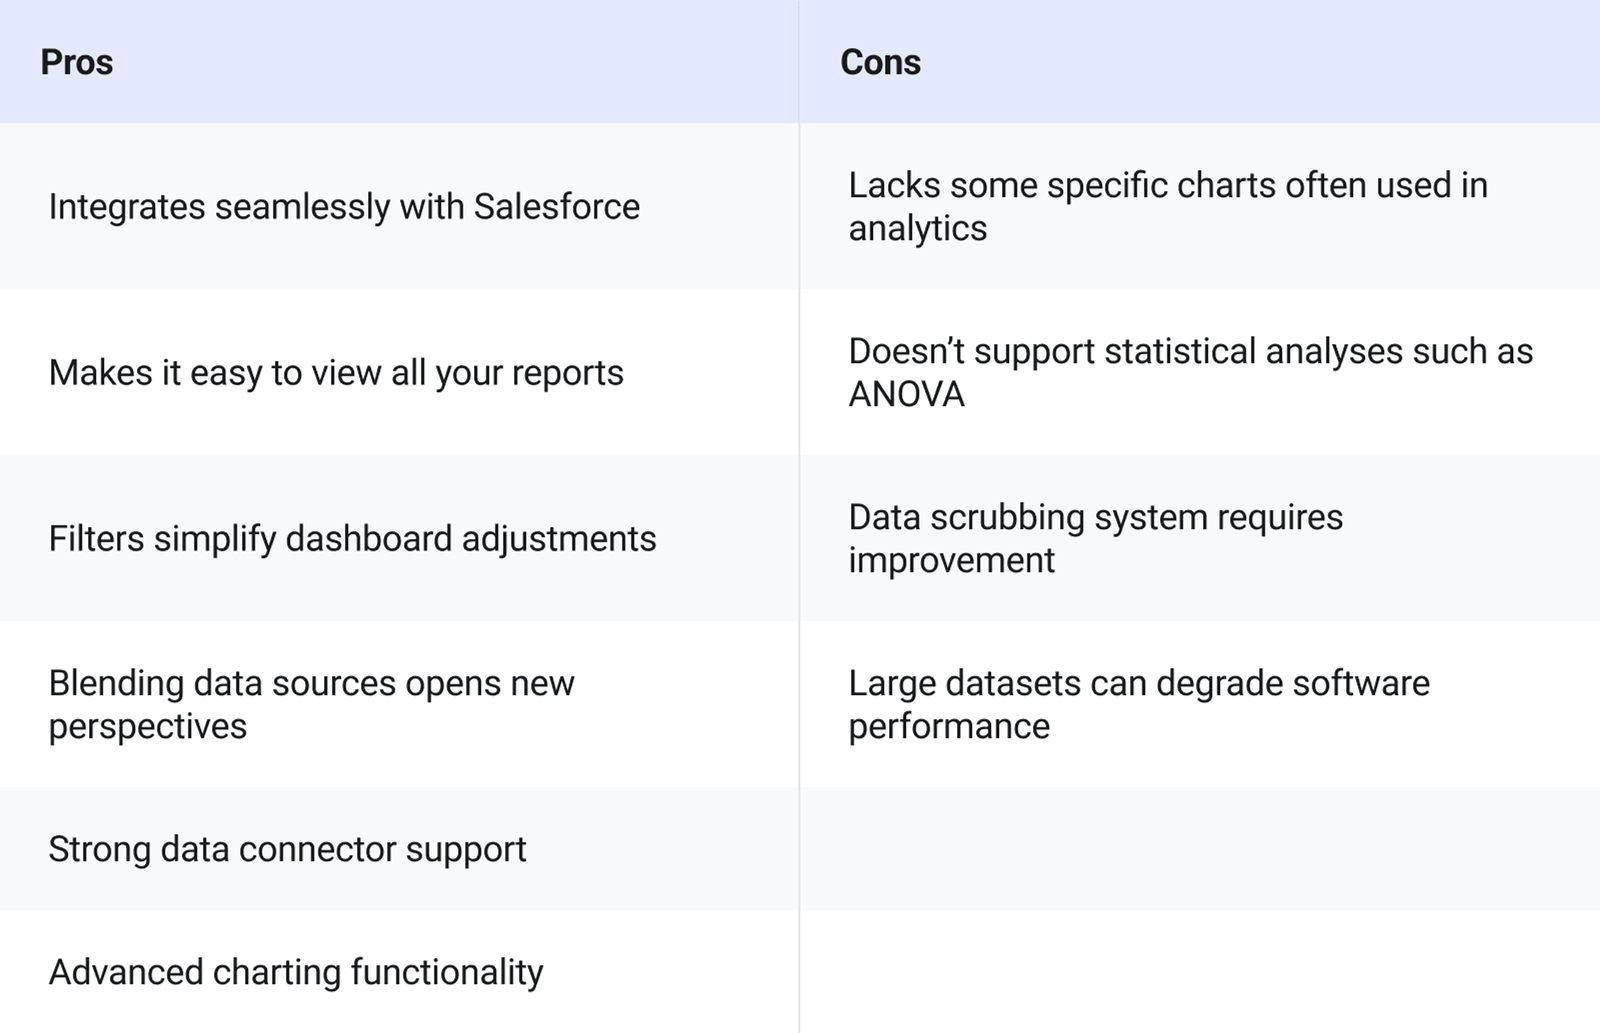Click the word 'Salesforce' in the first pro
Image resolution: width=1600 pixels, height=1033 pixels.
click(x=557, y=207)
